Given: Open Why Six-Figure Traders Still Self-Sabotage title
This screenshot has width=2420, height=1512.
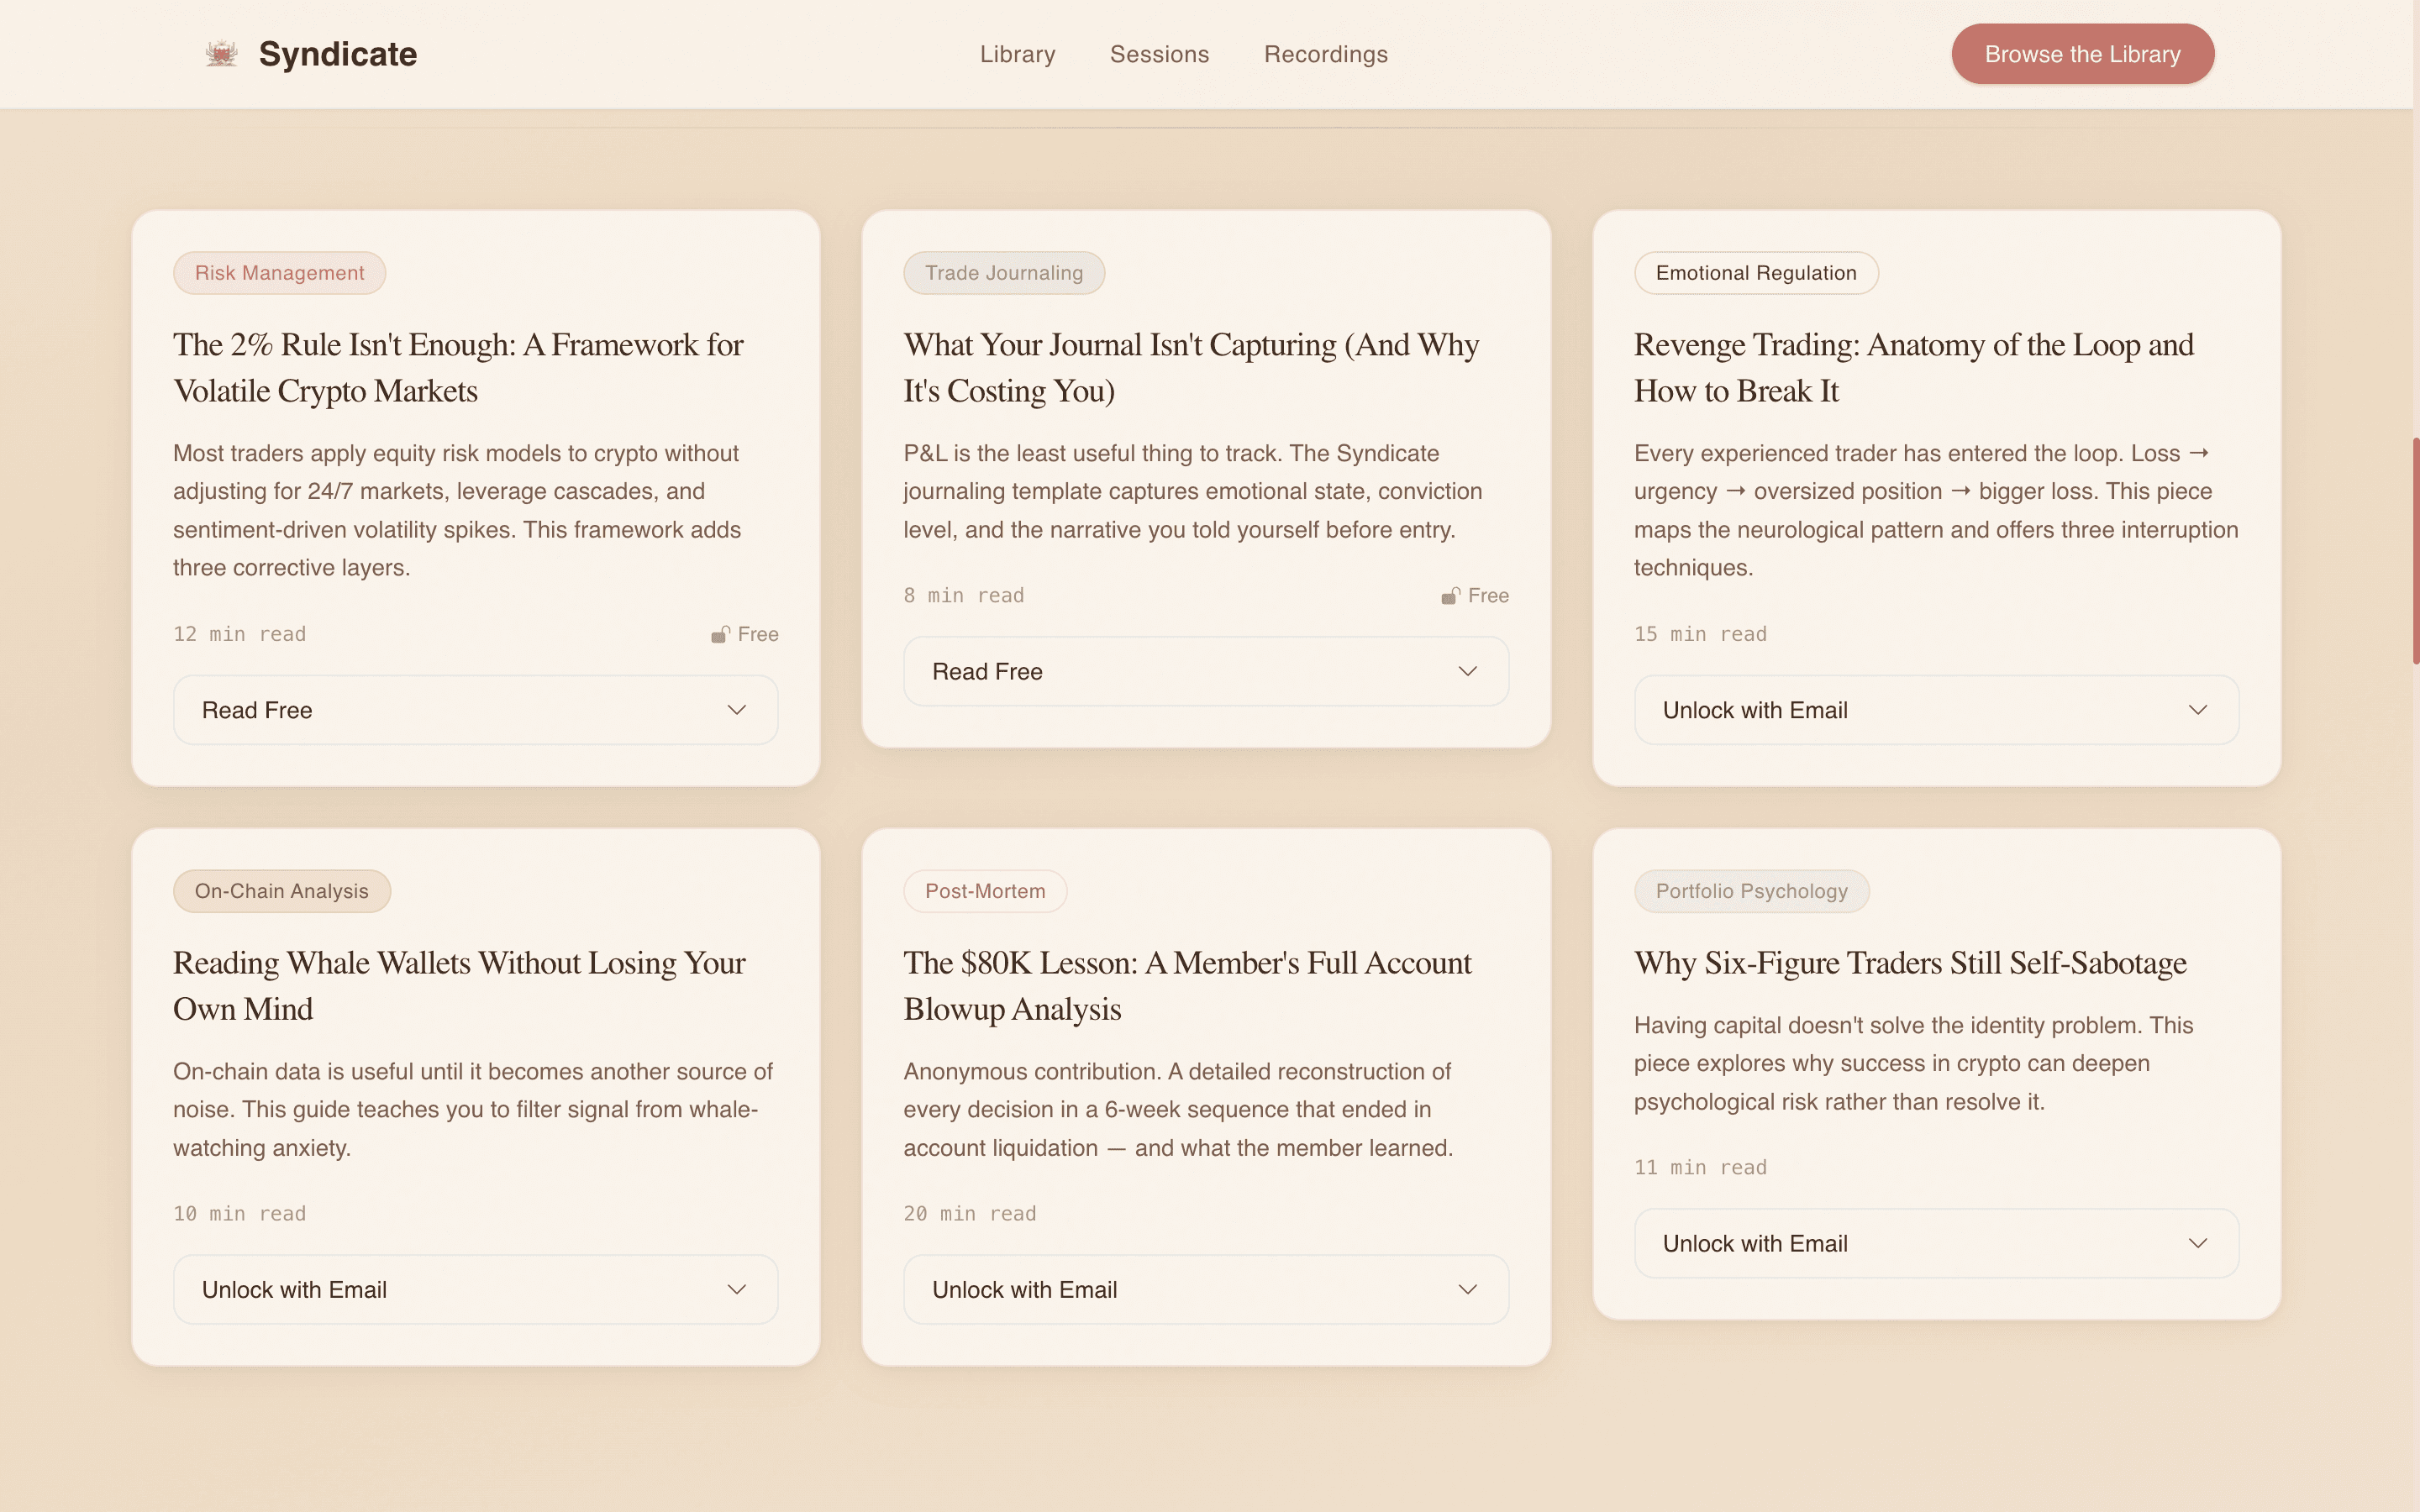Looking at the screenshot, I should point(1910,963).
